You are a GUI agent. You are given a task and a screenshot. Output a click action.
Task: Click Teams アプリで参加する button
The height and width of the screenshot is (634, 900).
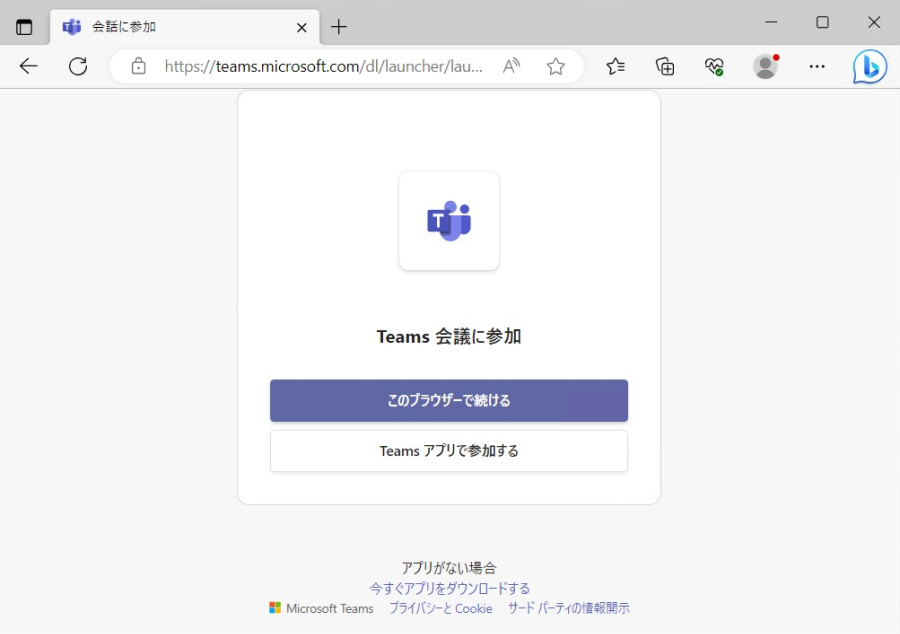point(449,451)
